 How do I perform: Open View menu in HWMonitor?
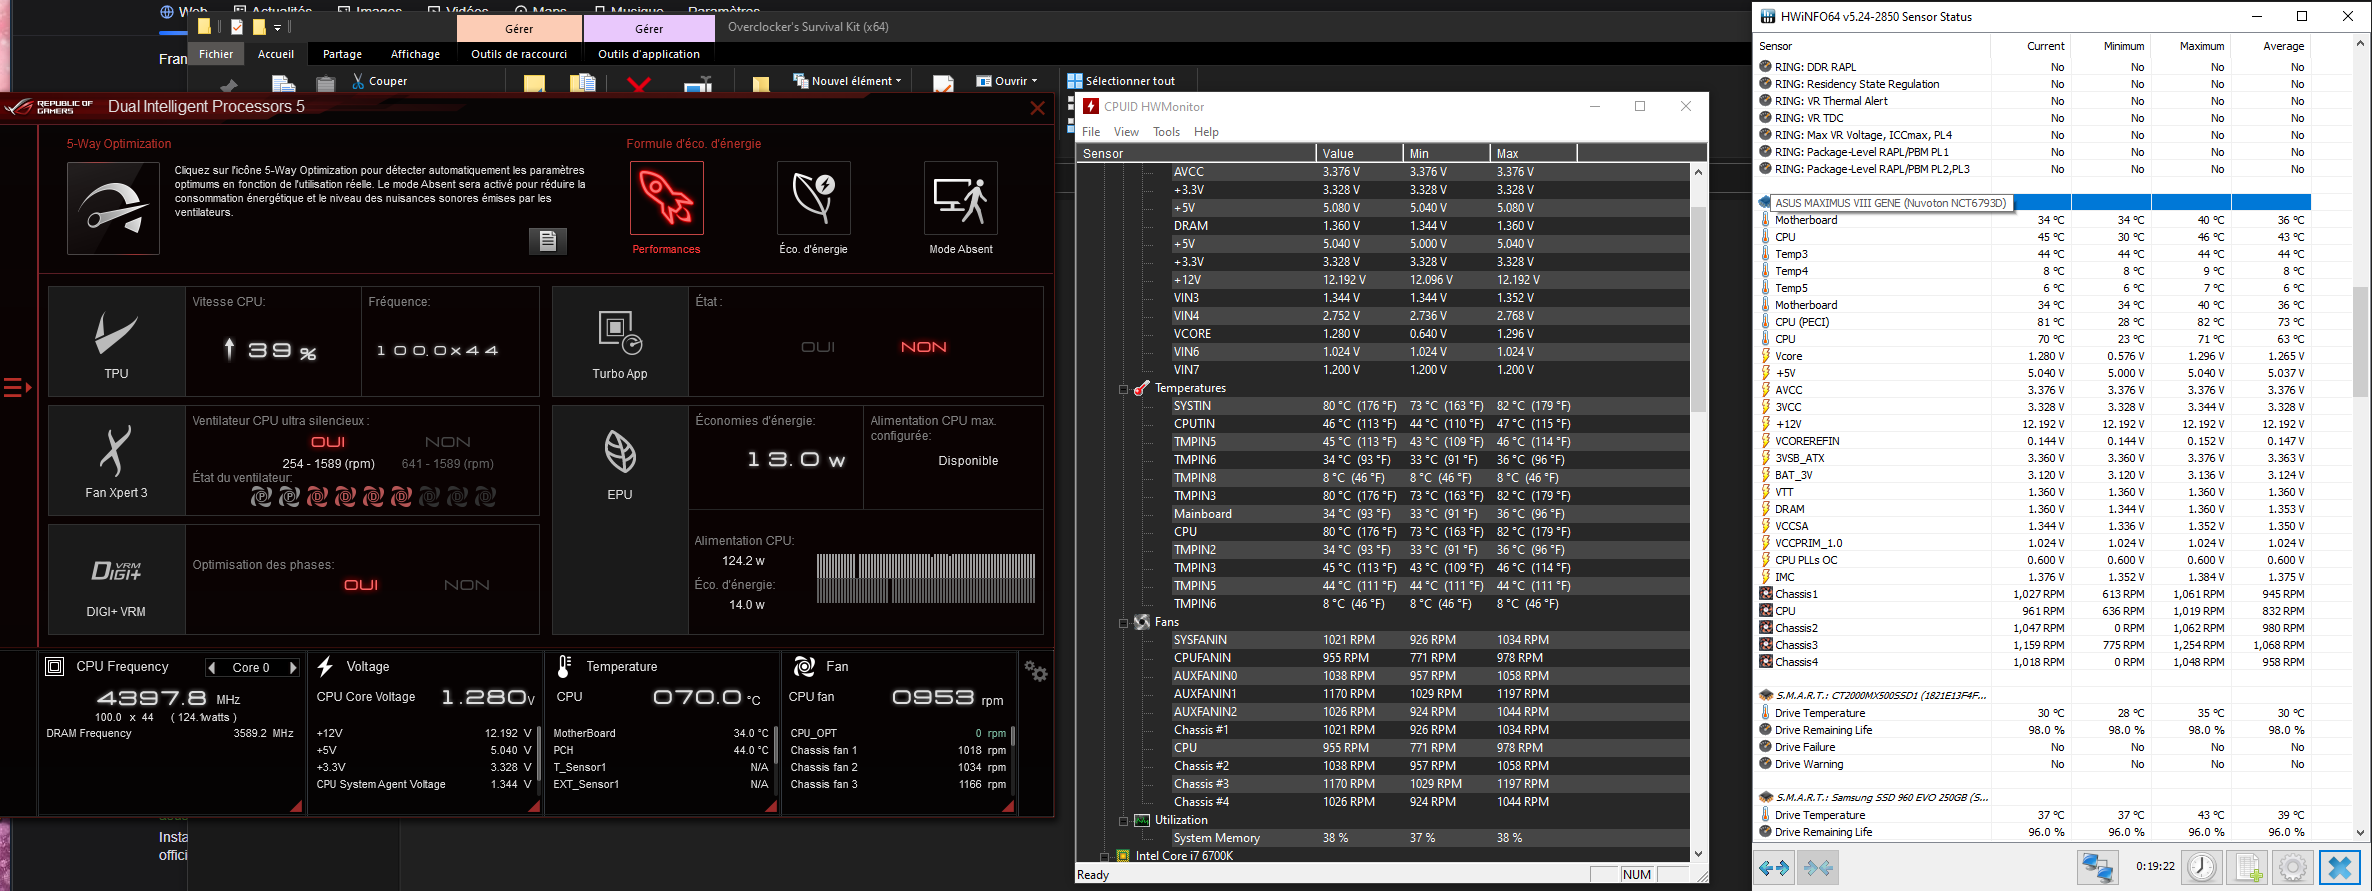(1126, 132)
